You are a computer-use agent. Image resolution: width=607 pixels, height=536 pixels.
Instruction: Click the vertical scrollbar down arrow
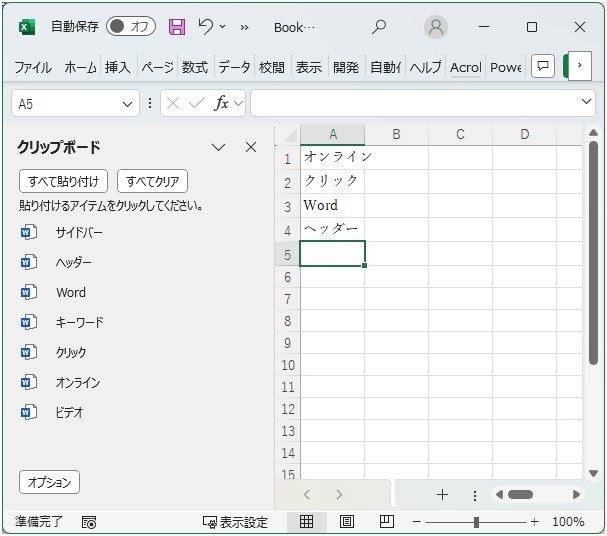click(x=593, y=473)
